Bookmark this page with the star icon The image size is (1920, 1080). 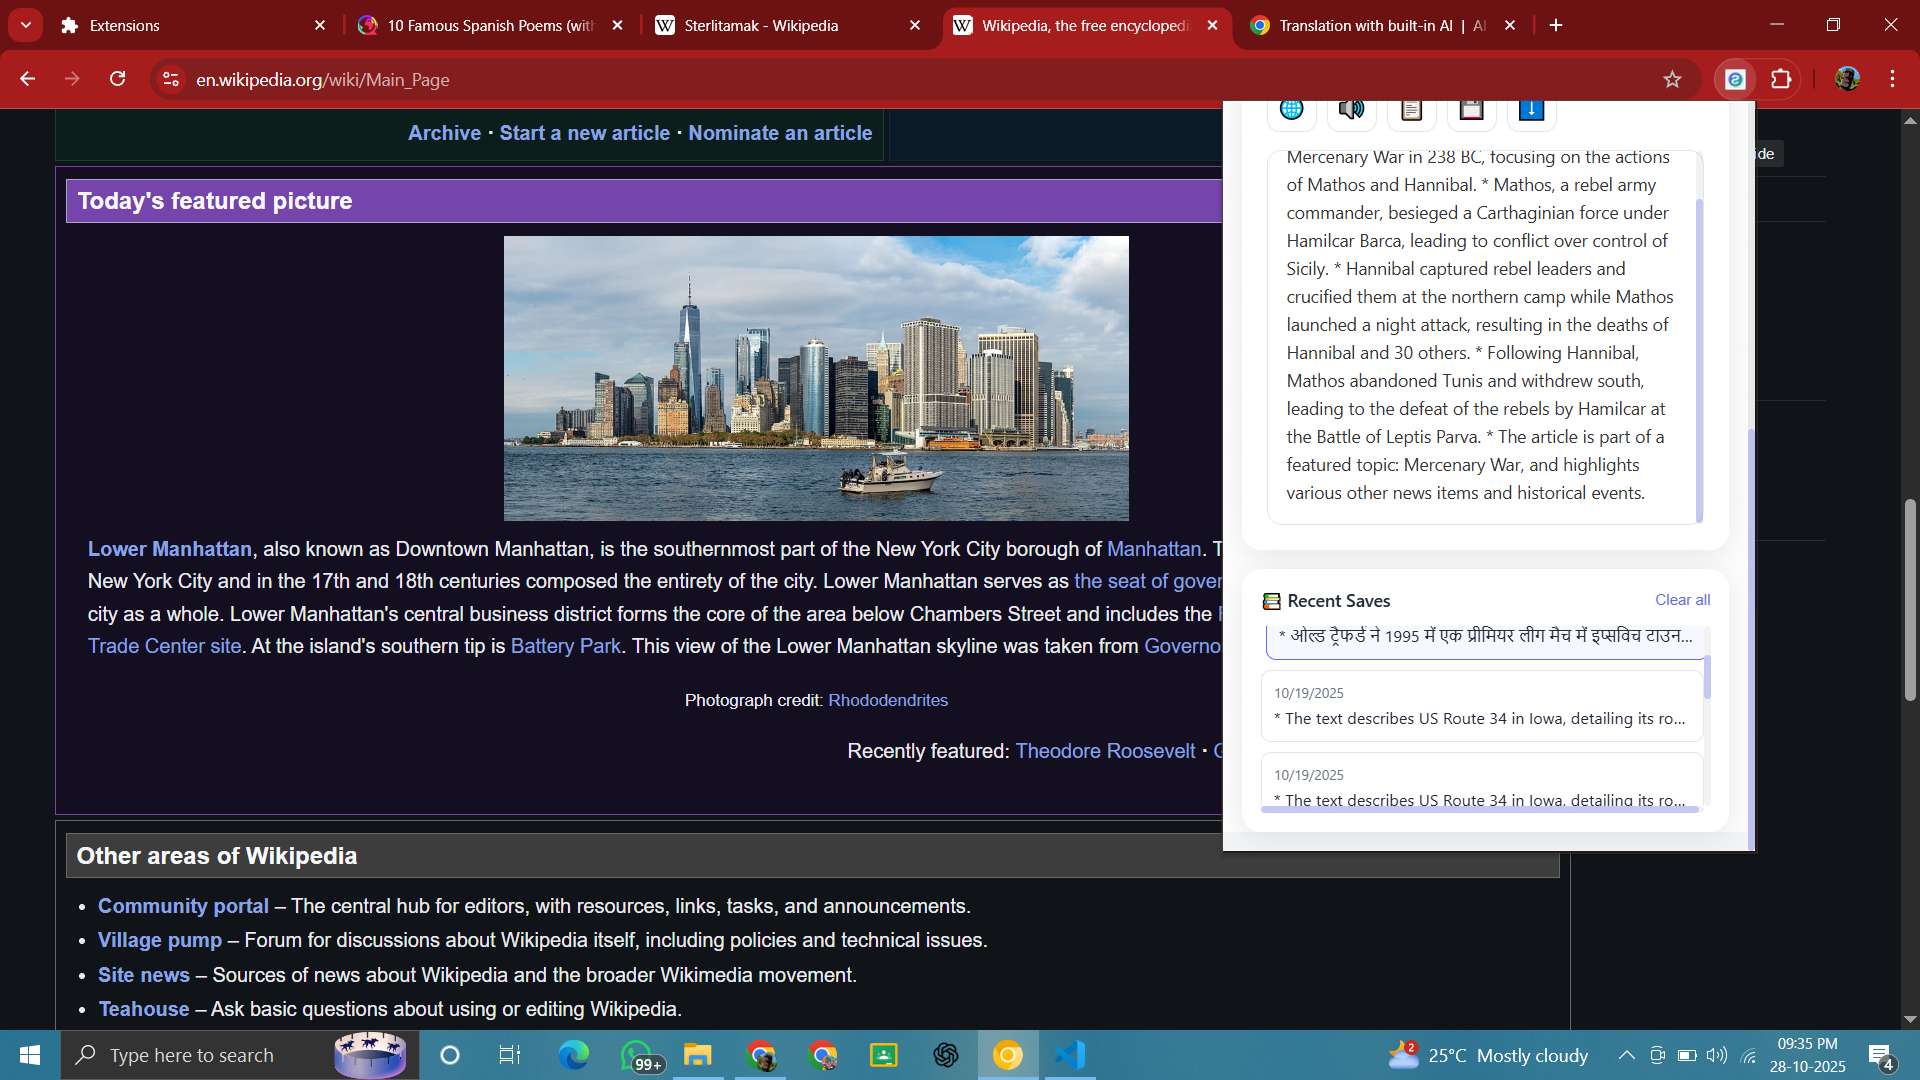click(1672, 79)
